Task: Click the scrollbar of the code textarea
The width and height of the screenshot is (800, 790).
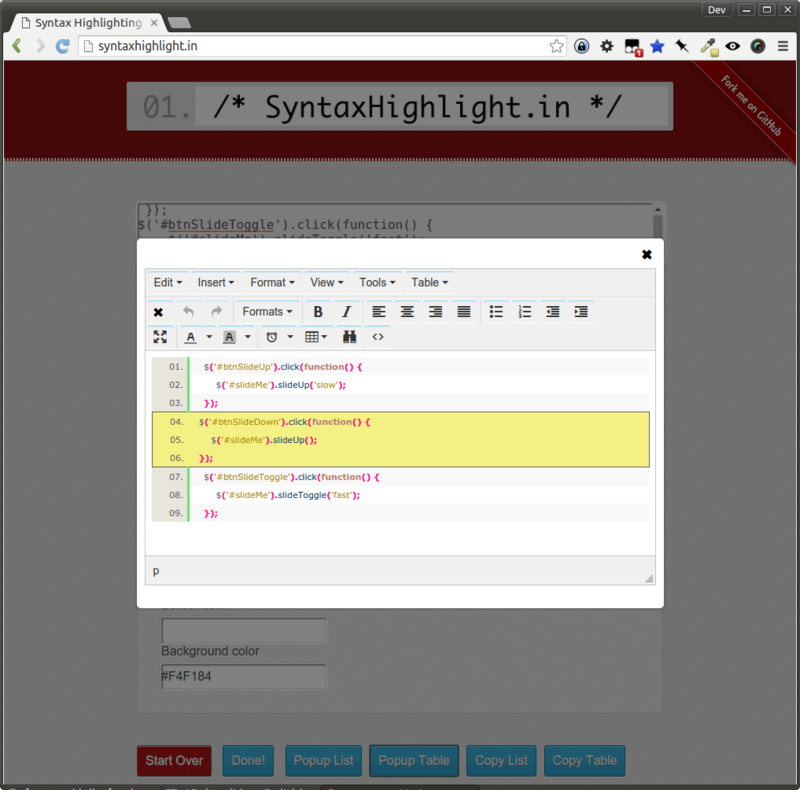Action: pos(658,222)
